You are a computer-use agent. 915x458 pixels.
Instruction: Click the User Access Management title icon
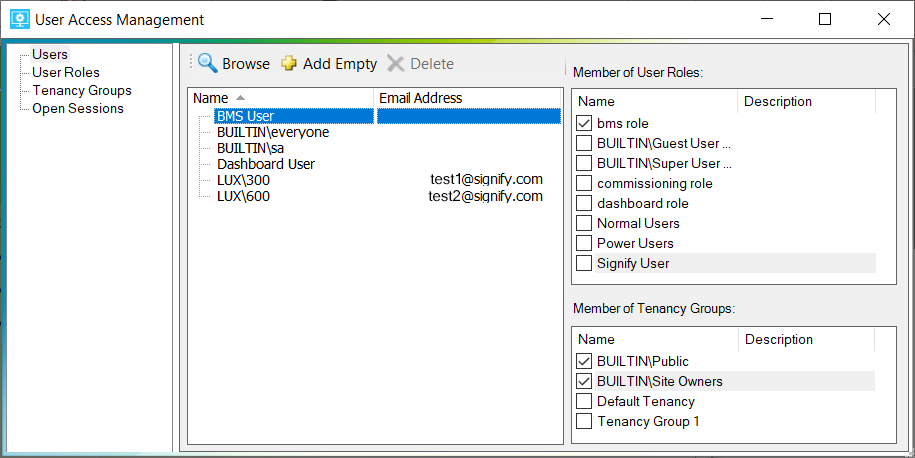19,19
